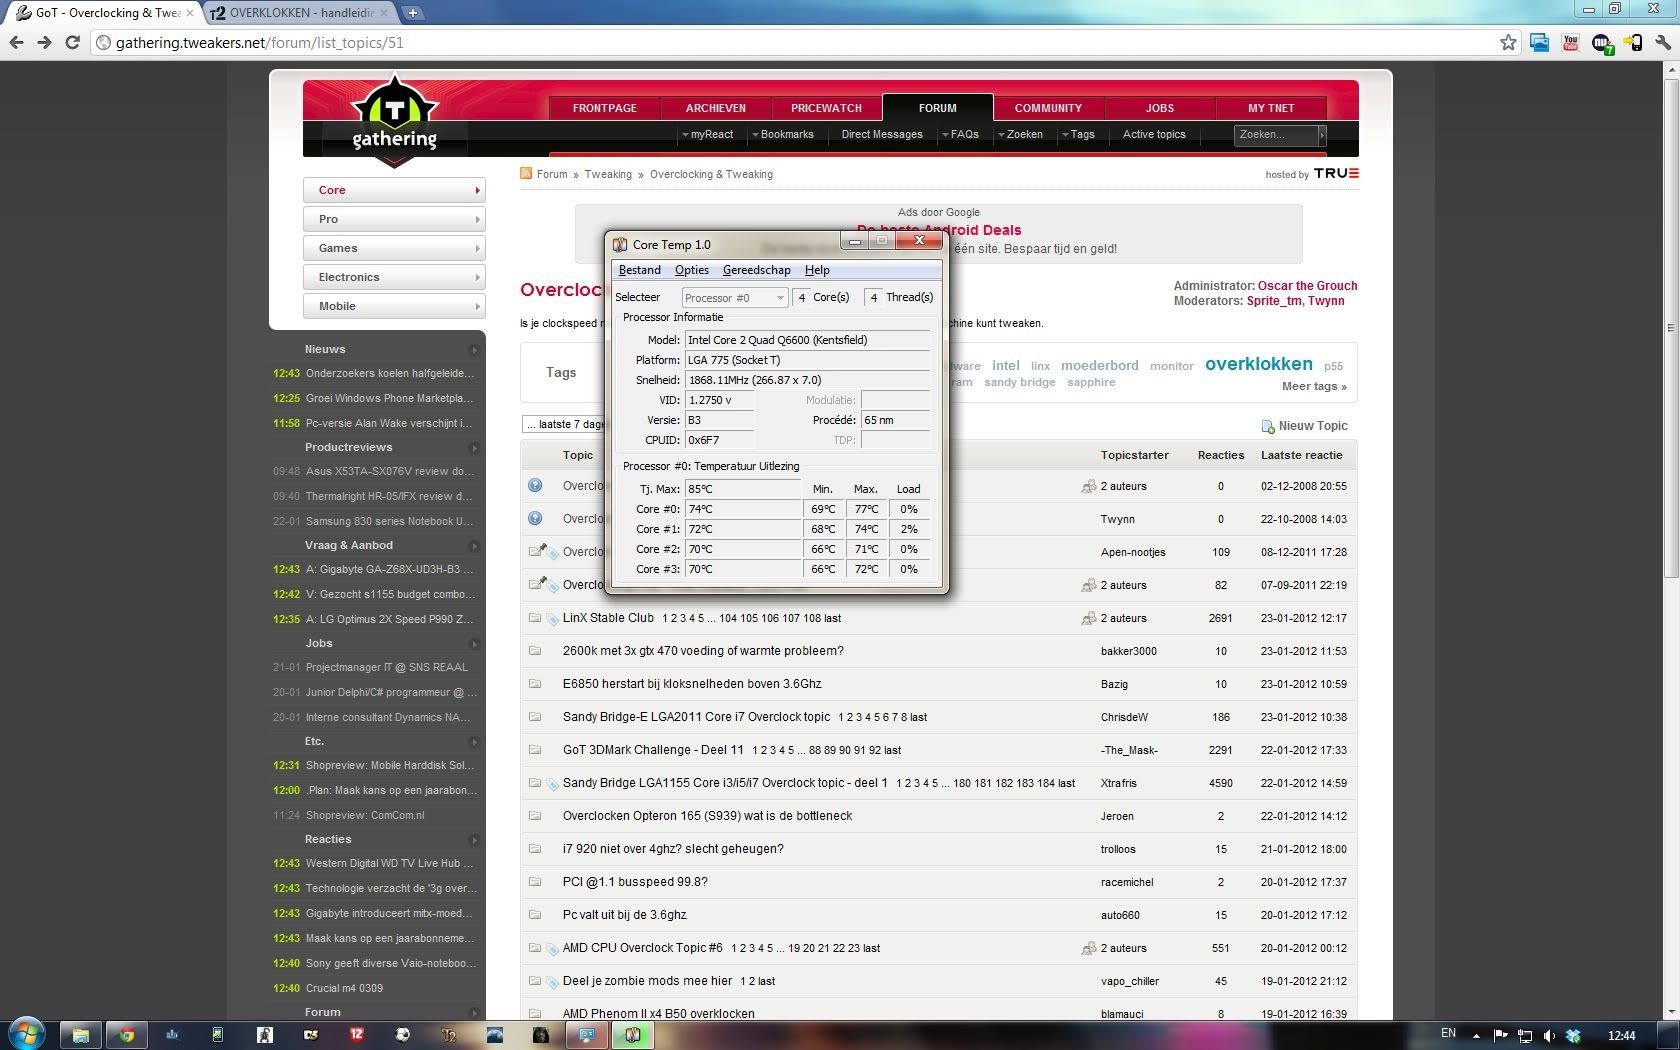Open the football game taskbar icon
The width and height of the screenshot is (1680, 1050).
coord(403,1035)
